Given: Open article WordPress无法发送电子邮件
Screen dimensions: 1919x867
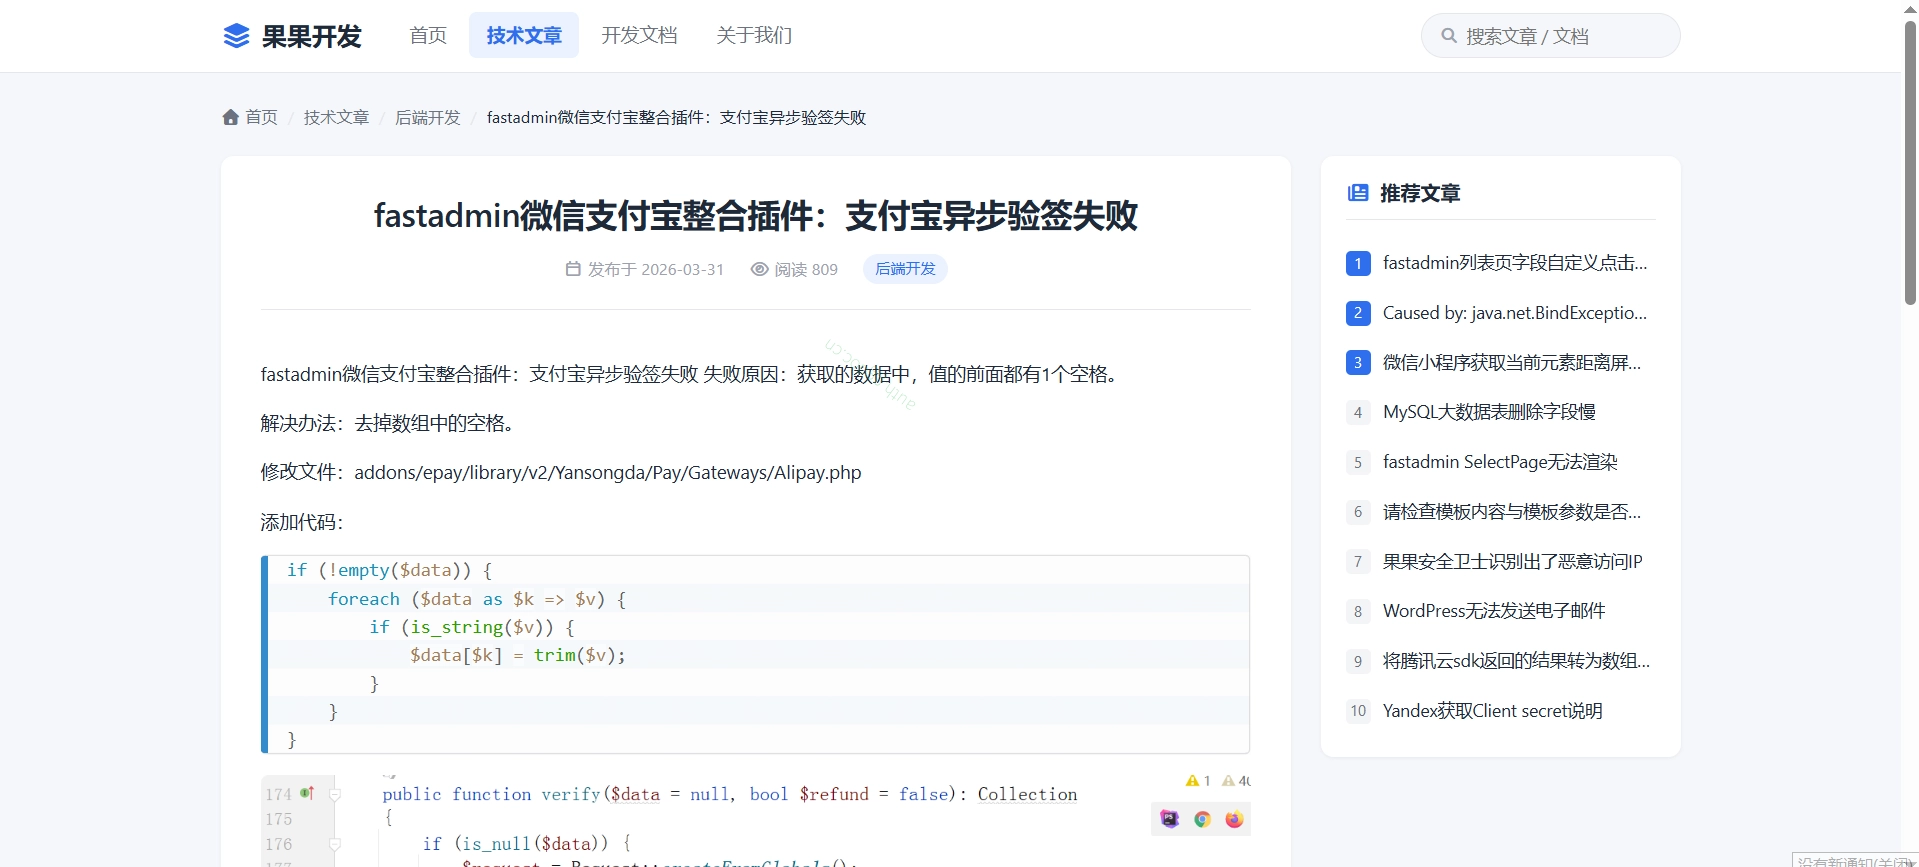Looking at the screenshot, I should [x=1494, y=611].
